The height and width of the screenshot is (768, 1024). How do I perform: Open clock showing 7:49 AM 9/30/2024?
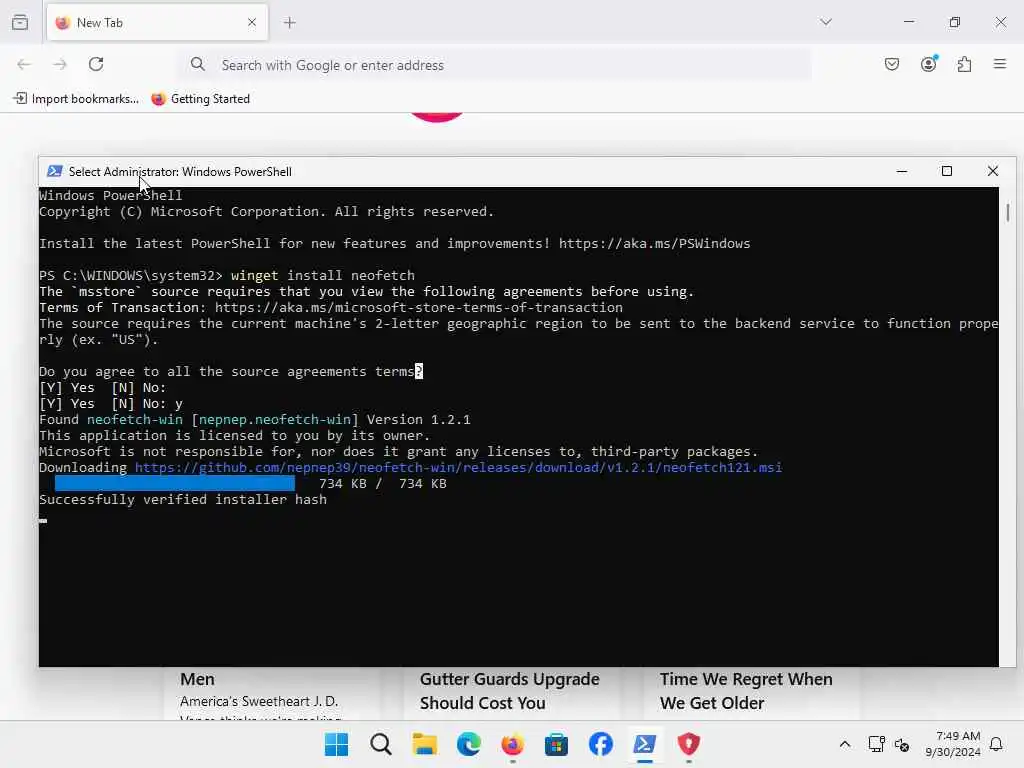(953, 744)
